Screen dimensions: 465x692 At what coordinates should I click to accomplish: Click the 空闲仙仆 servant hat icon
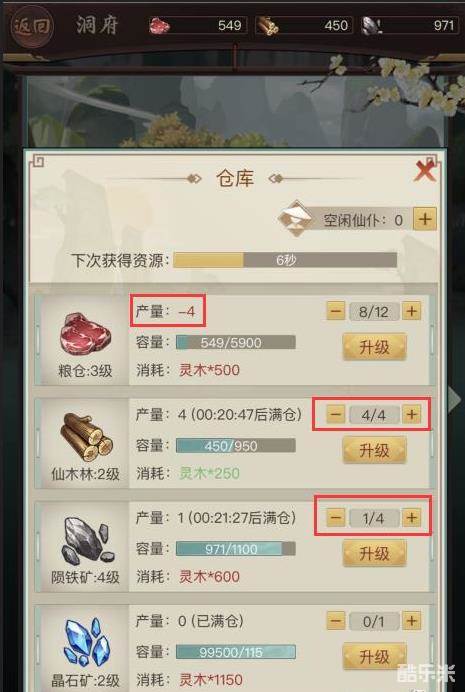pyautogui.click(x=296, y=218)
